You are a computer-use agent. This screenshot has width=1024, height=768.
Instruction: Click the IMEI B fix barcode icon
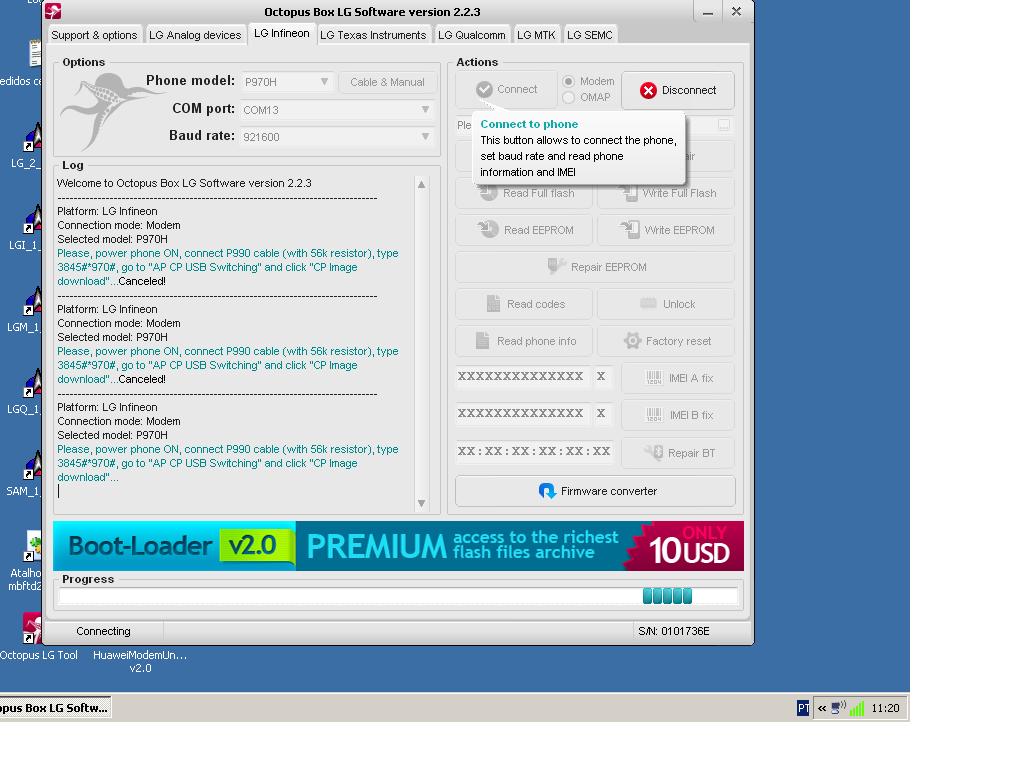tap(654, 415)
